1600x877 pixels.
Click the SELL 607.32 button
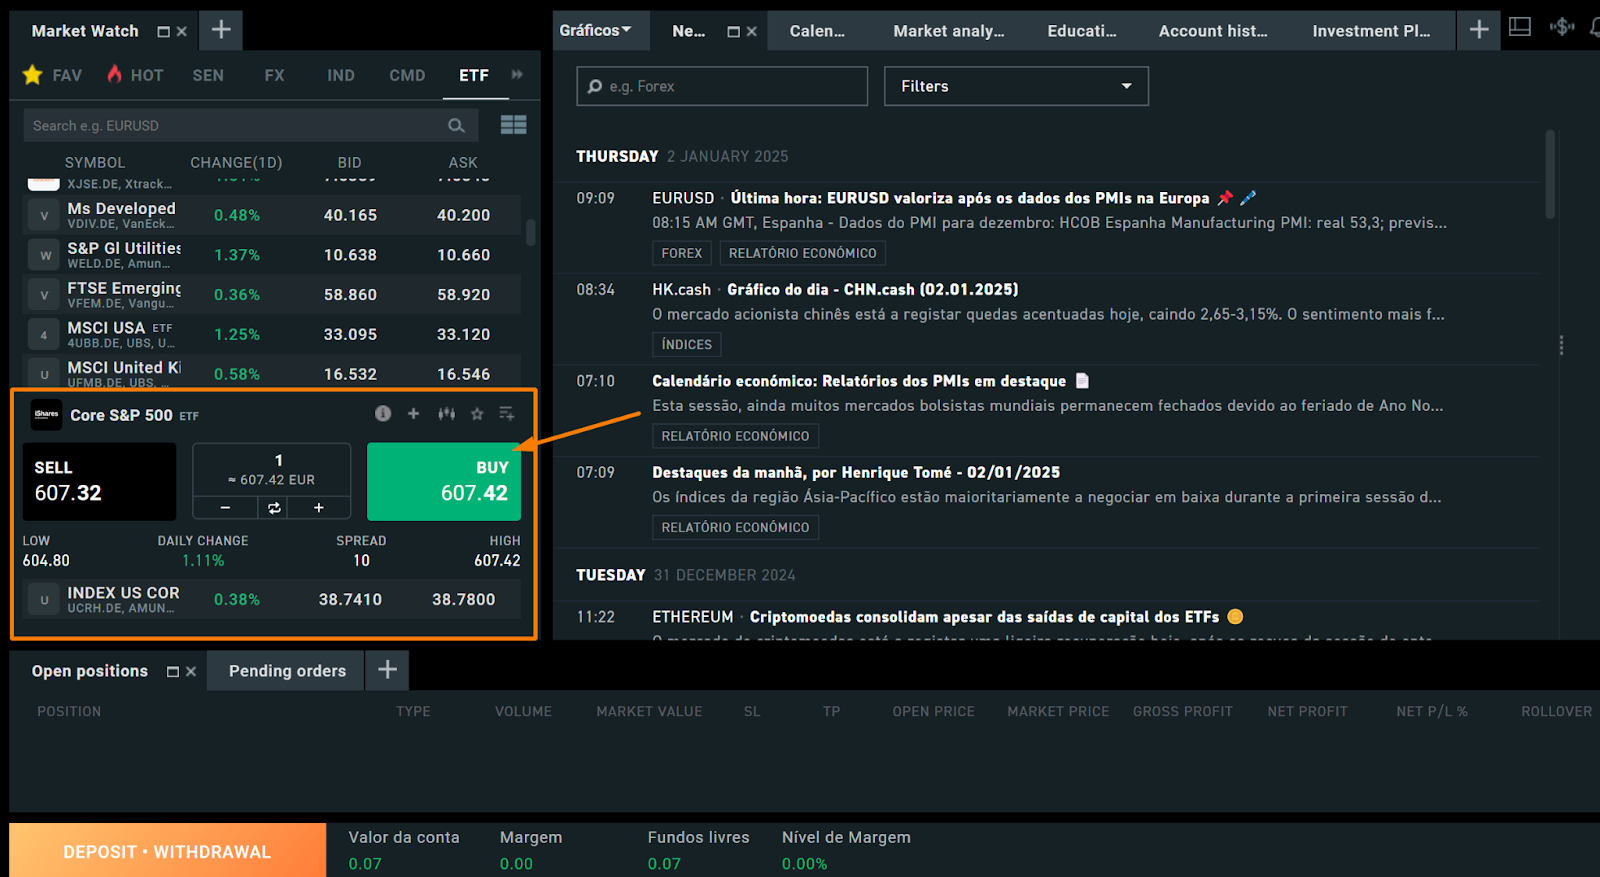pos(99,482)
